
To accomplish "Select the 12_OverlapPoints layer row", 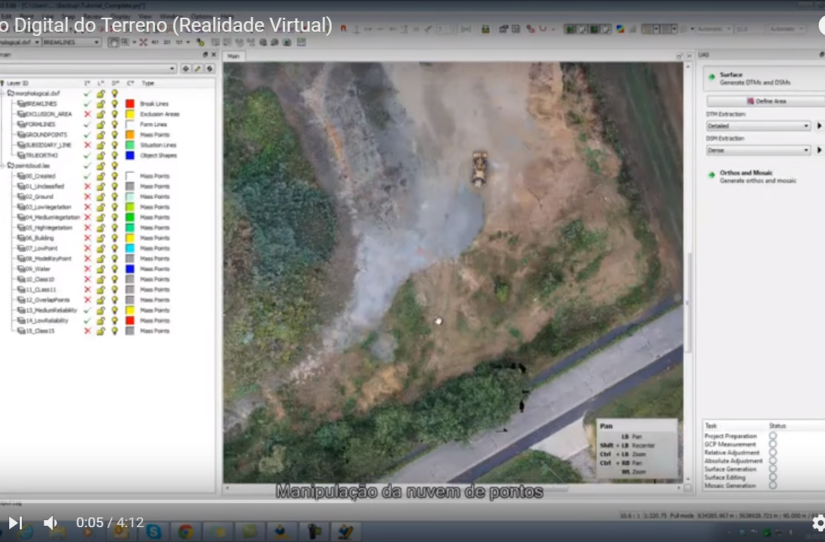I will tap(92, 300).
